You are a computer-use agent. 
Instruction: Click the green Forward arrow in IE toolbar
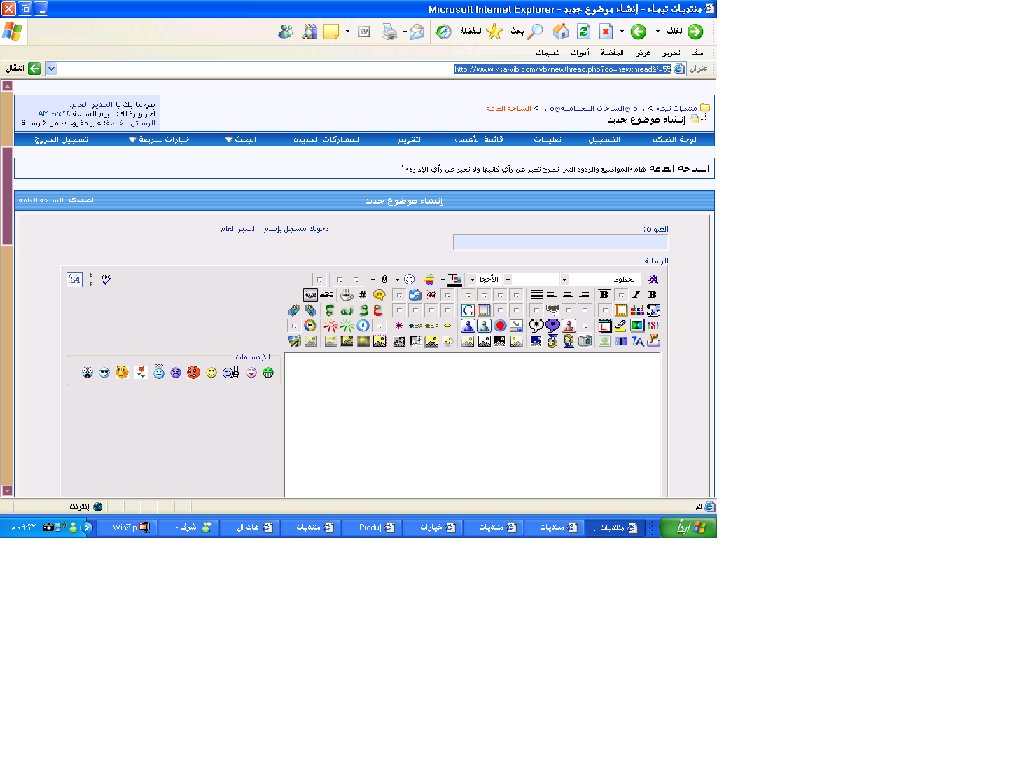(x=638, y=31)
